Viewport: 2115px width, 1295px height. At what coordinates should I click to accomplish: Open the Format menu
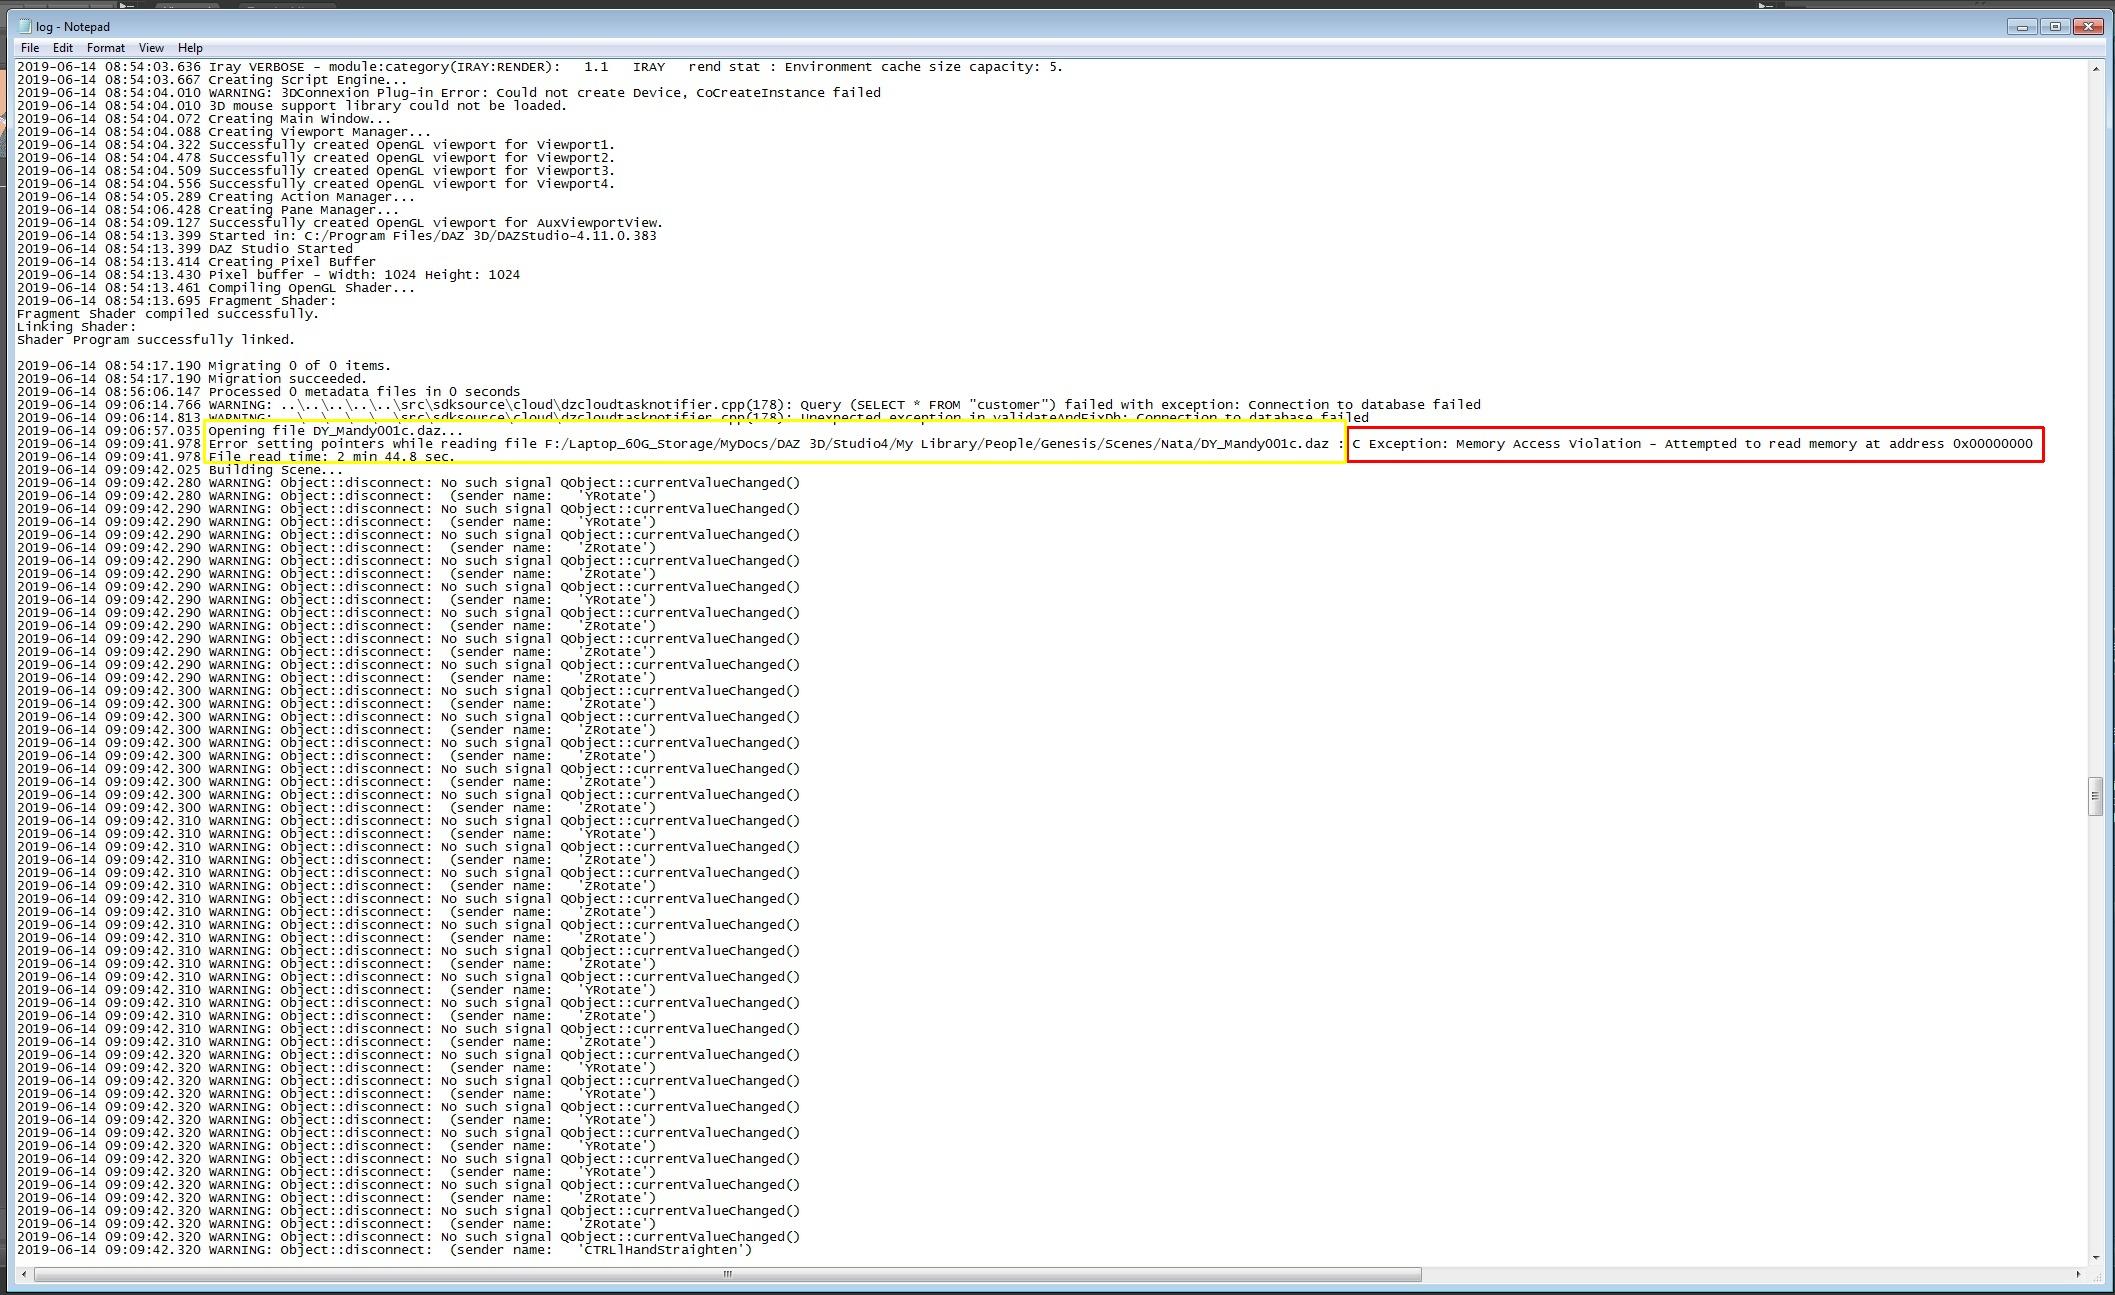[105, 48]
